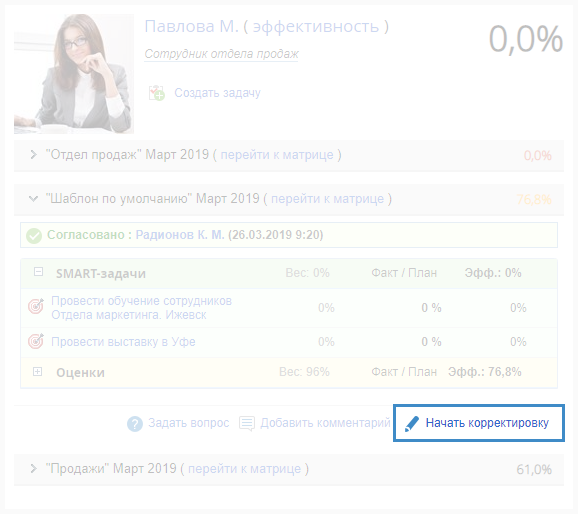Open matrix link for Шаблон по умолчанию
This screenshot has height=514, width=578.
tap(327, 199)
